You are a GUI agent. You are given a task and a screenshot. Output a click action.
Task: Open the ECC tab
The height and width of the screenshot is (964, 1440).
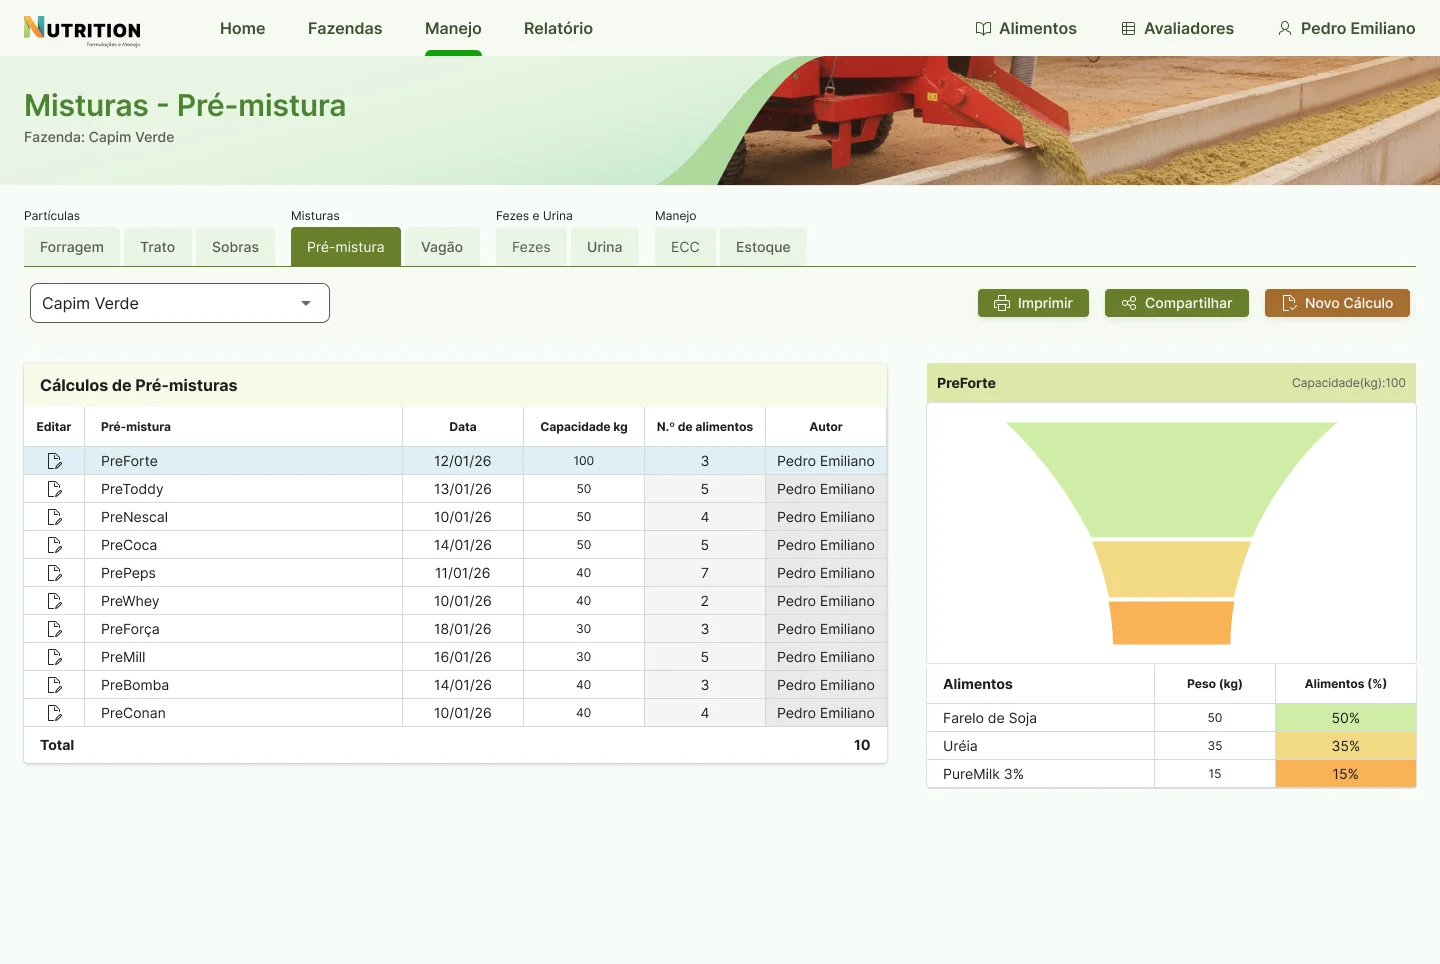pyautogui.click(x=685, y=247)
